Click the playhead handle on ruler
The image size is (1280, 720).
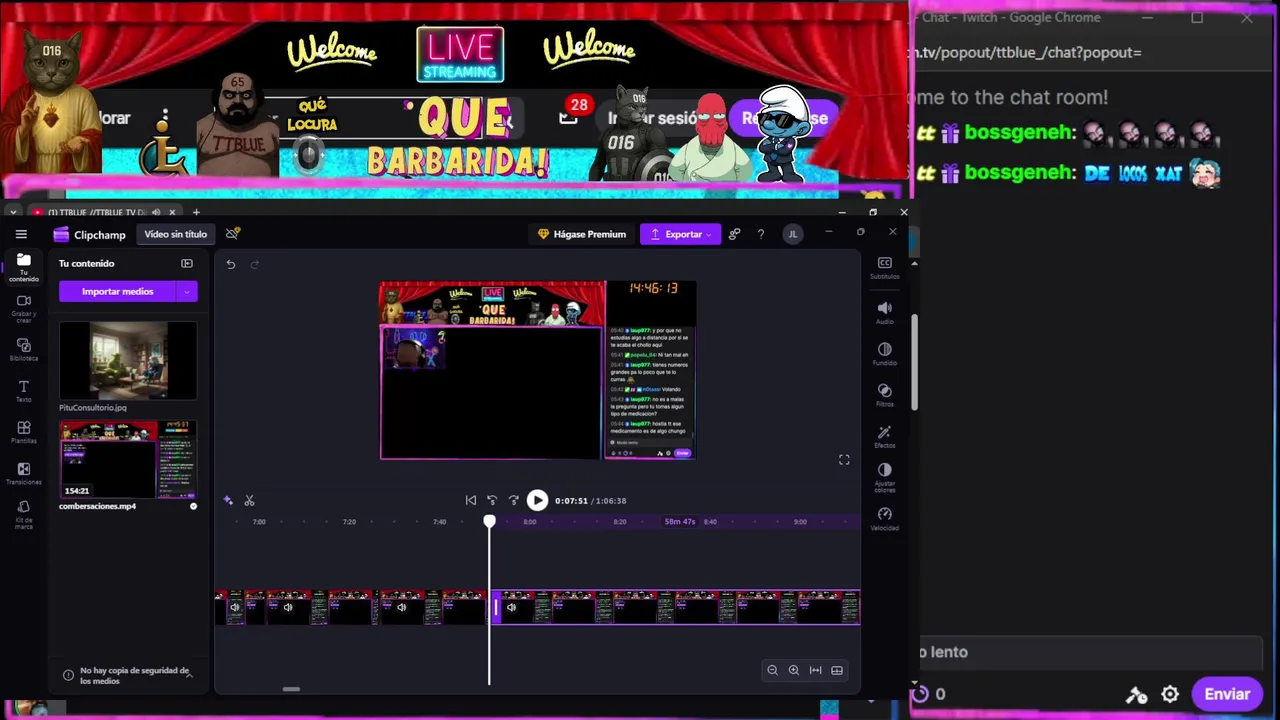point(489,521)
